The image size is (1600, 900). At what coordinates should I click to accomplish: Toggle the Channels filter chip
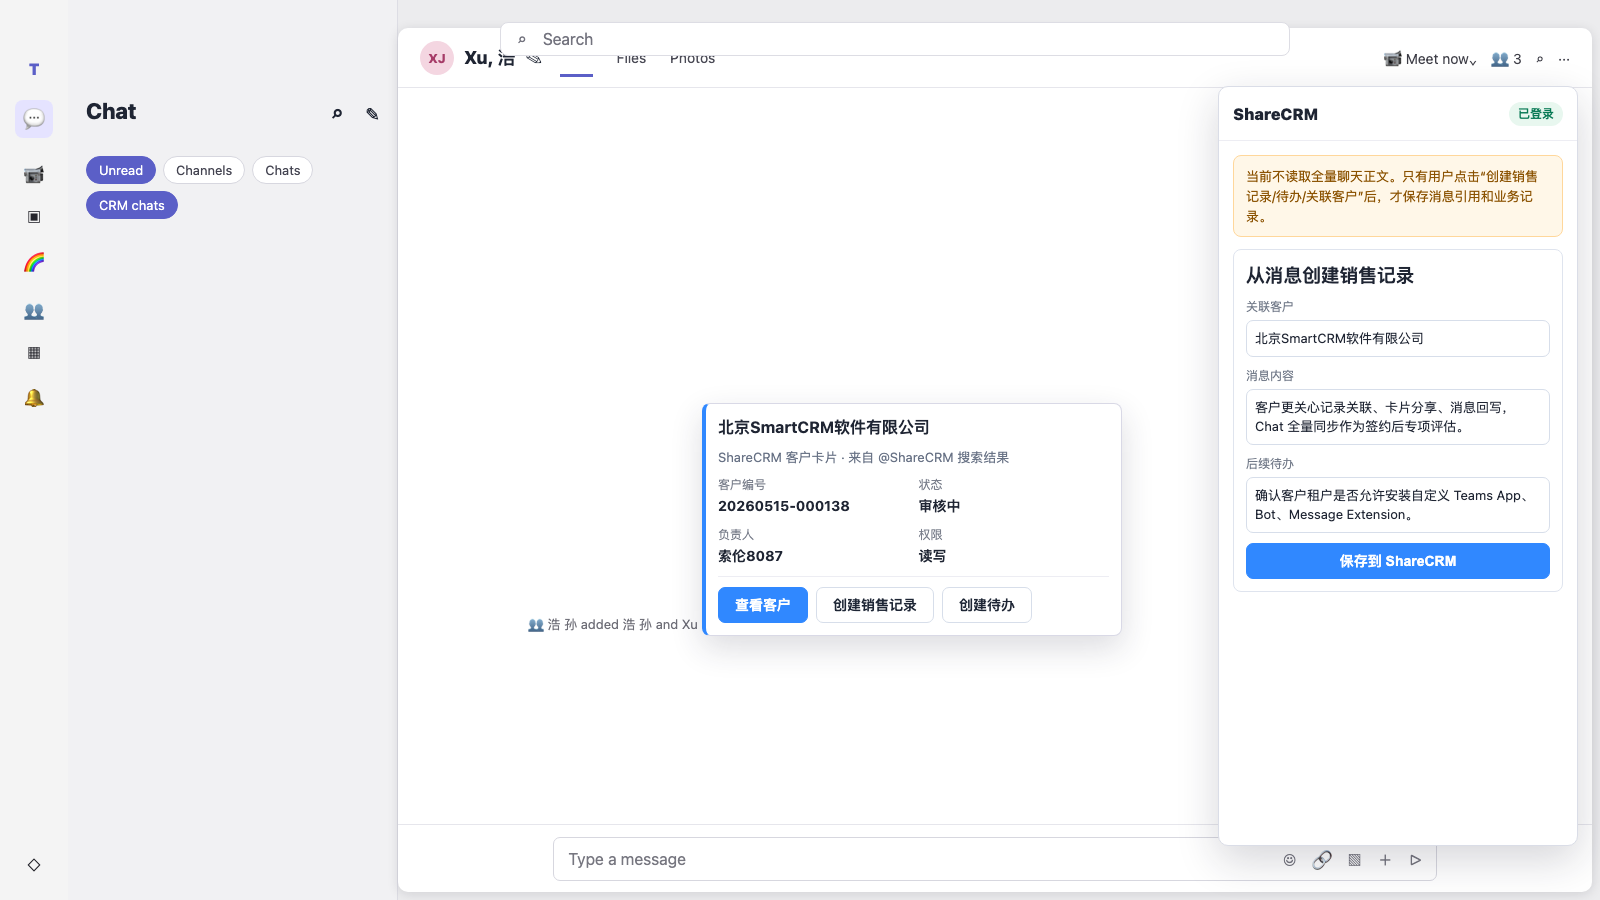tap(204, 170)
